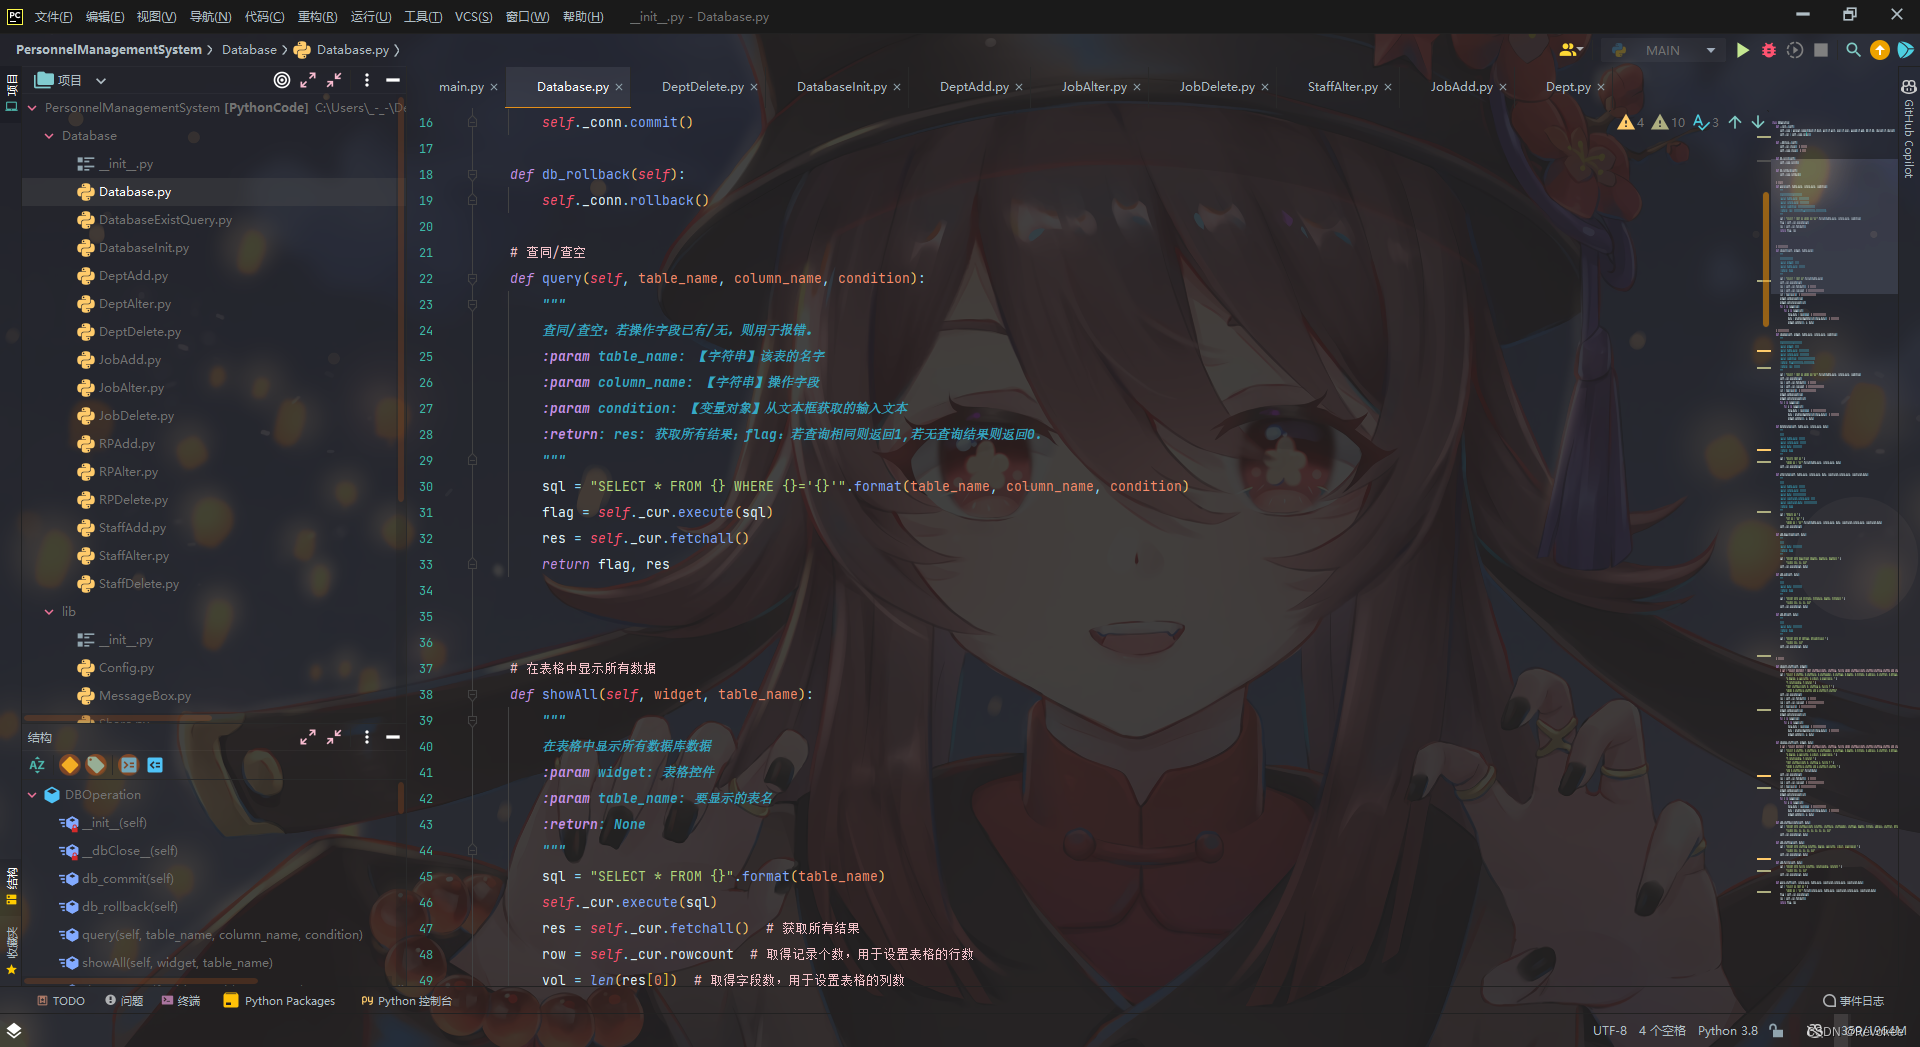
Task: Collapse all in the project panel
Action: pos(334,80)
